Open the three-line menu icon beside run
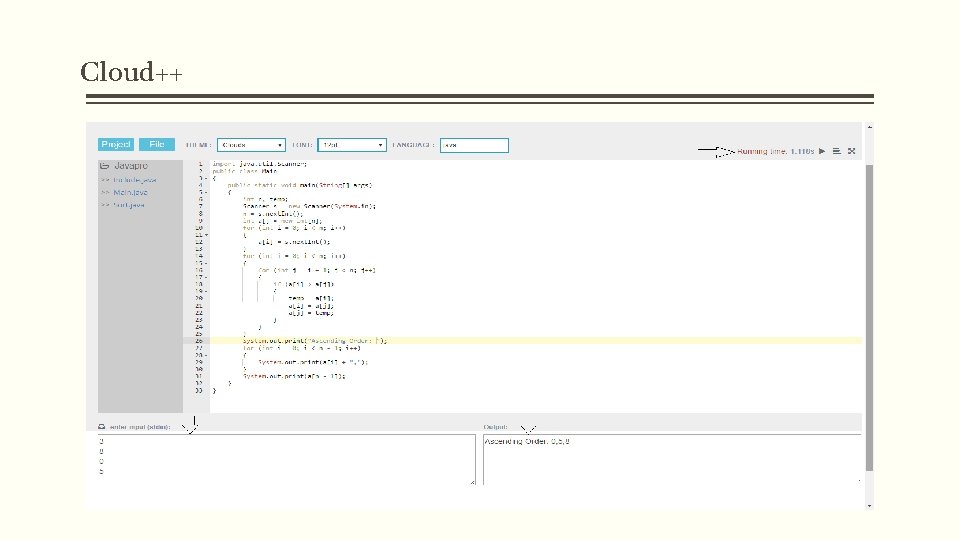The image size is (960, 540). tap(836, 151)
